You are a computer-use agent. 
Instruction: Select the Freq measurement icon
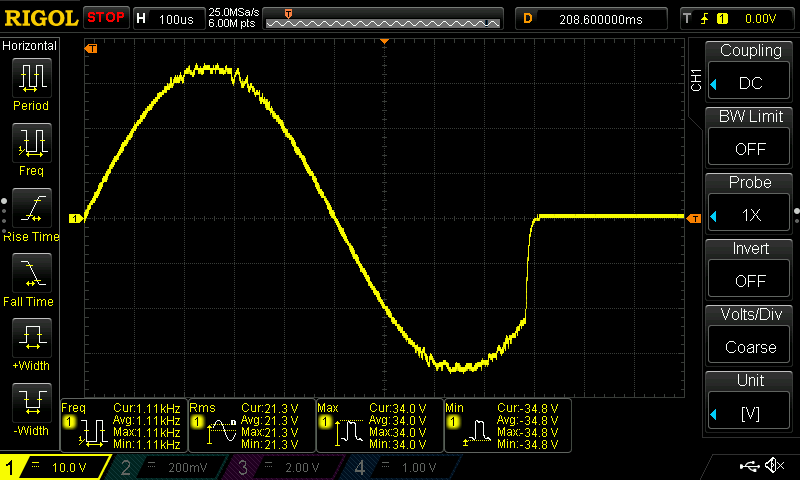[x=31, y=148]
